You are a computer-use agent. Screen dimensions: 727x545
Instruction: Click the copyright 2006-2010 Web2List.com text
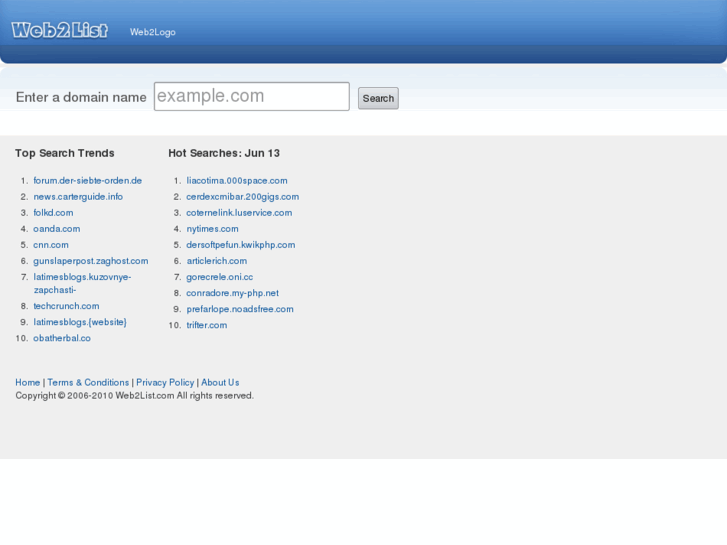pyautogui.click(x=134, y=396)
